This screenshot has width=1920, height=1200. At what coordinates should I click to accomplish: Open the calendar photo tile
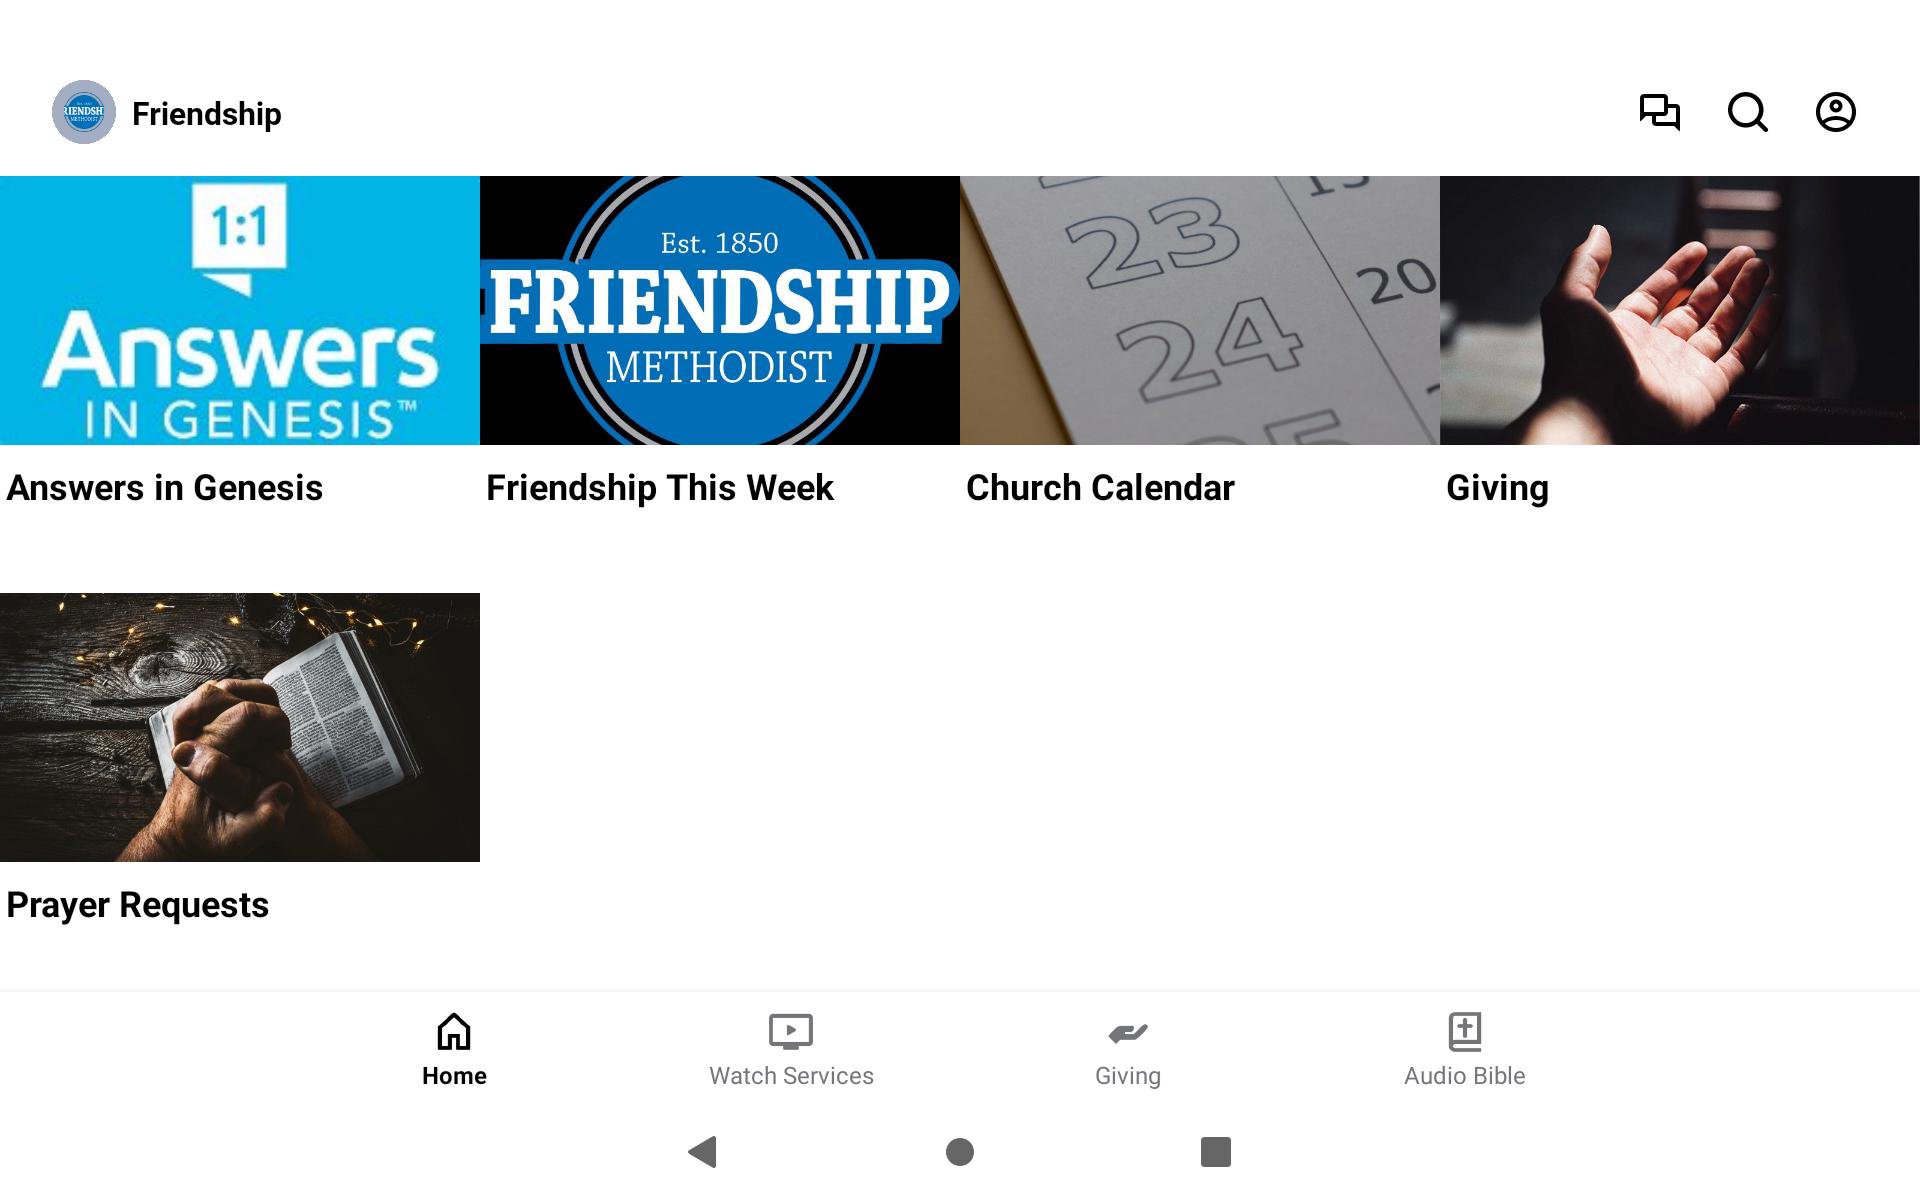[1200, 310]
